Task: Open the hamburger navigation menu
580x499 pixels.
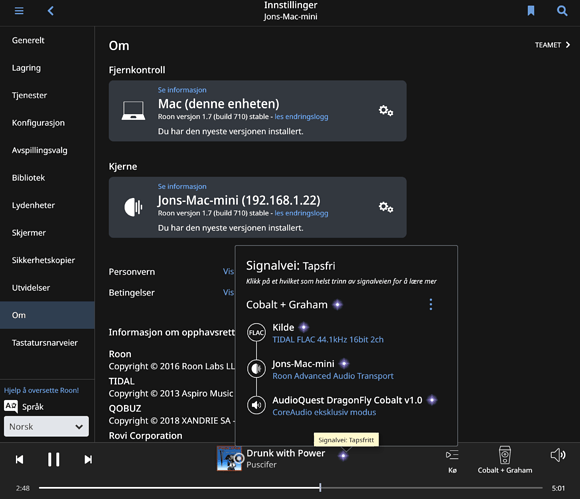Action: coord(19,11)
